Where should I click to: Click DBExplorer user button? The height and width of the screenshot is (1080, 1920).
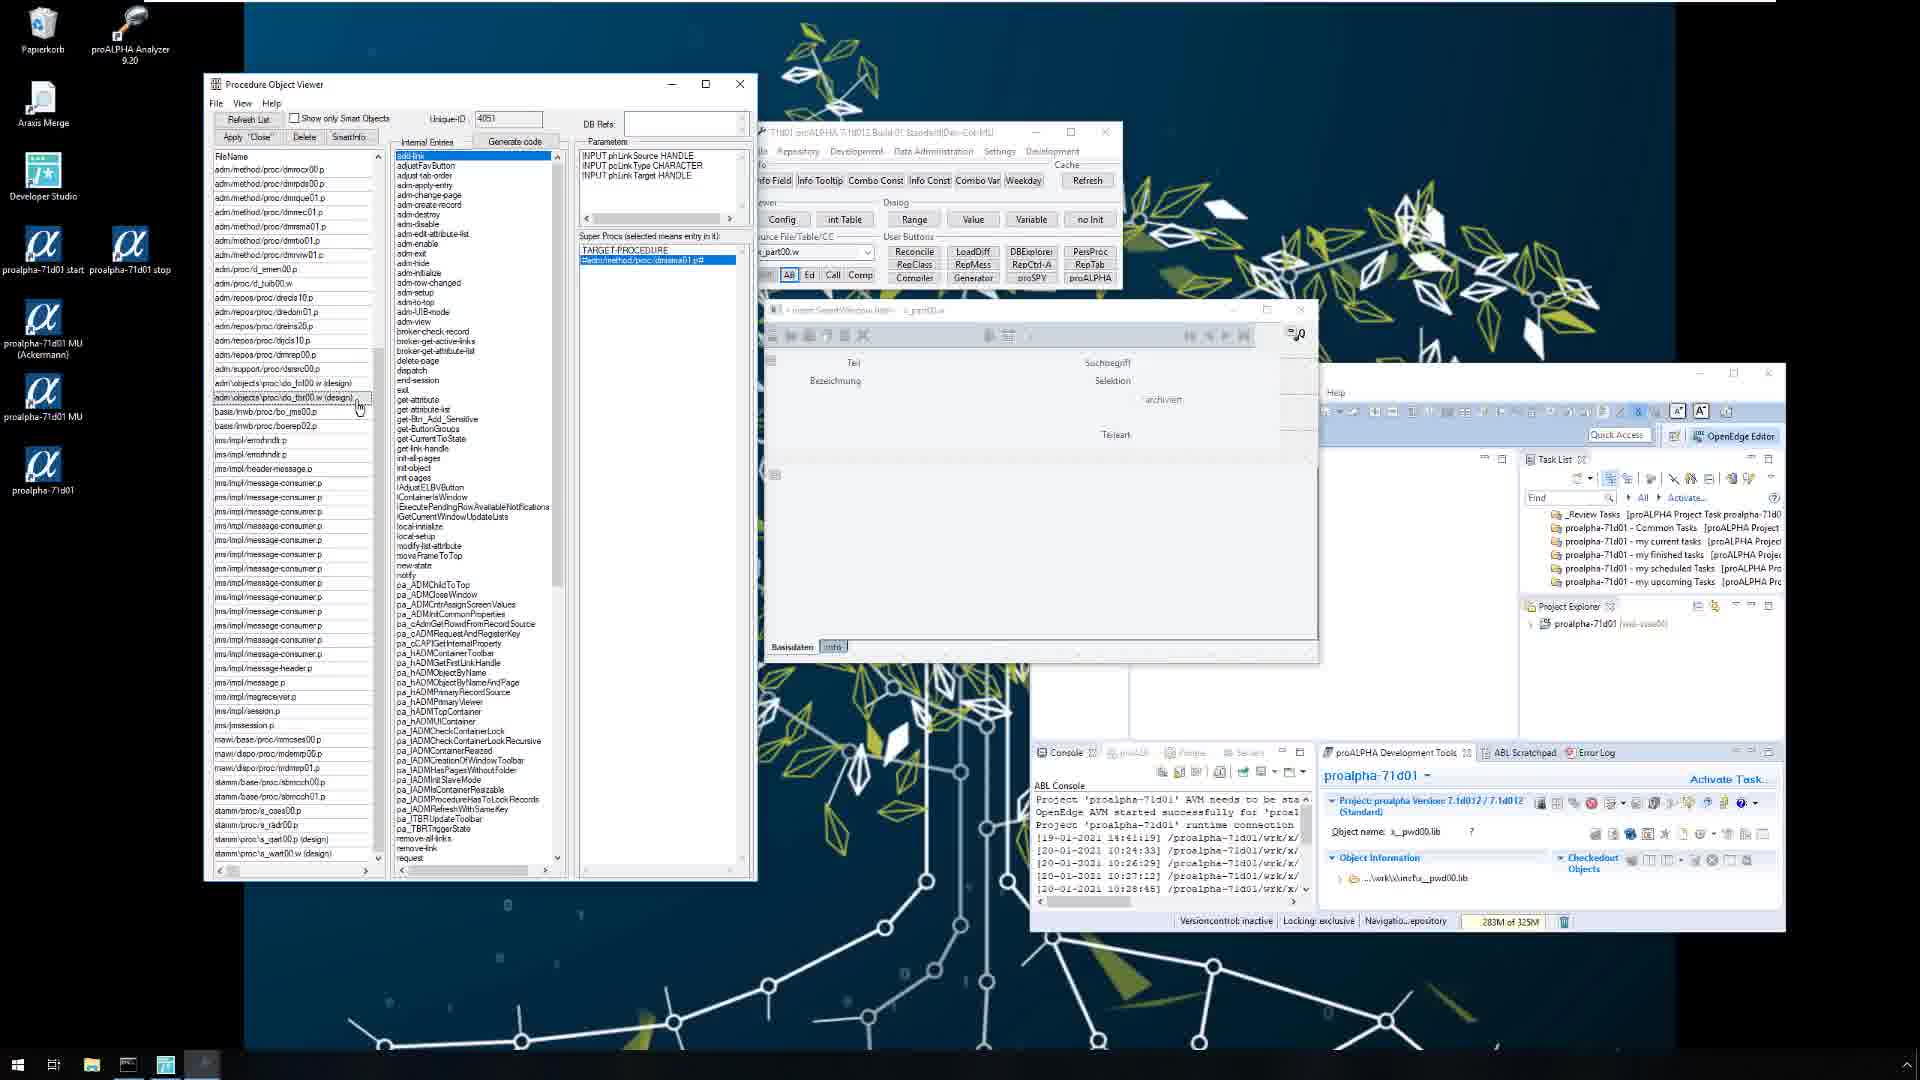tap(1031, 252)
